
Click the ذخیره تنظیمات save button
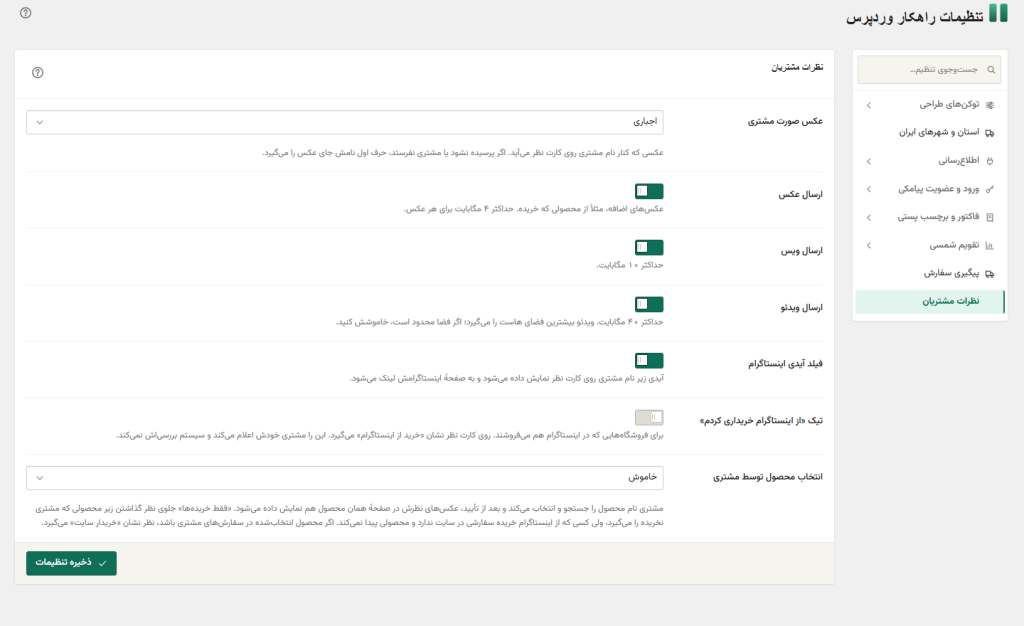[71, 563]
